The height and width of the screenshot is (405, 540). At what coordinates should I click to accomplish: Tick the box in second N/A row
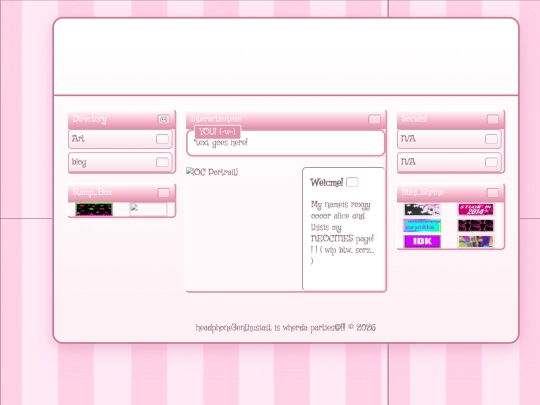coord(491,162)
